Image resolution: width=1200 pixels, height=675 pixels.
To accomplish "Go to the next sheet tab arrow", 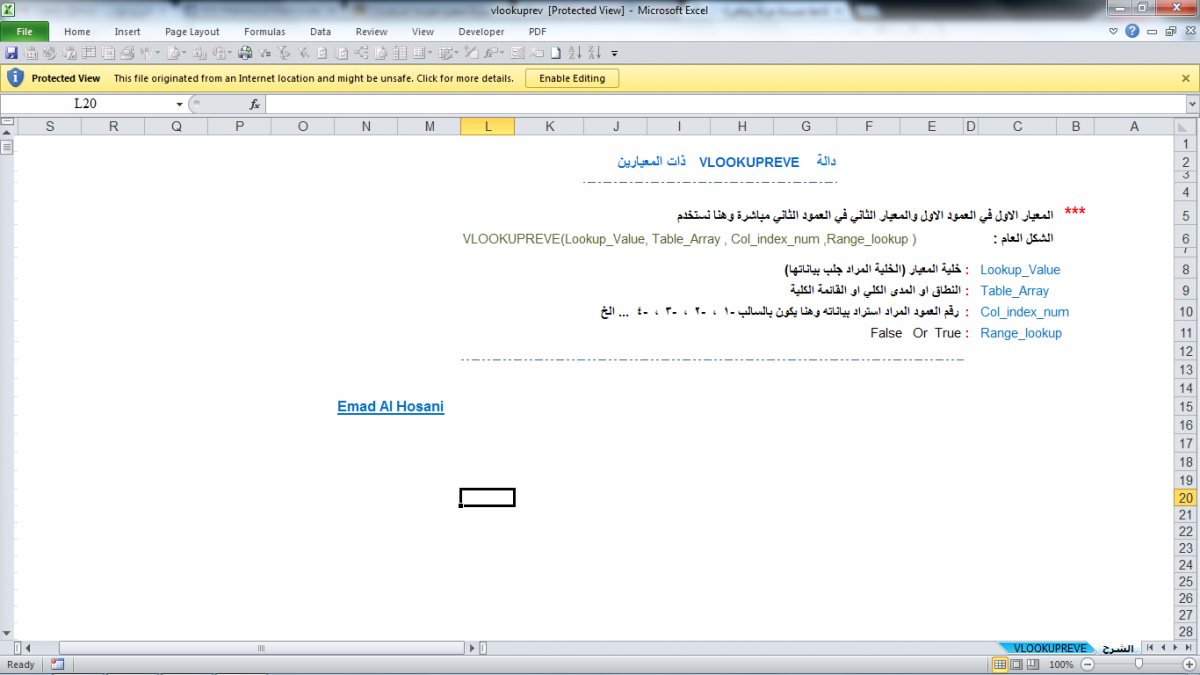I will click(x=1174, y=648).
